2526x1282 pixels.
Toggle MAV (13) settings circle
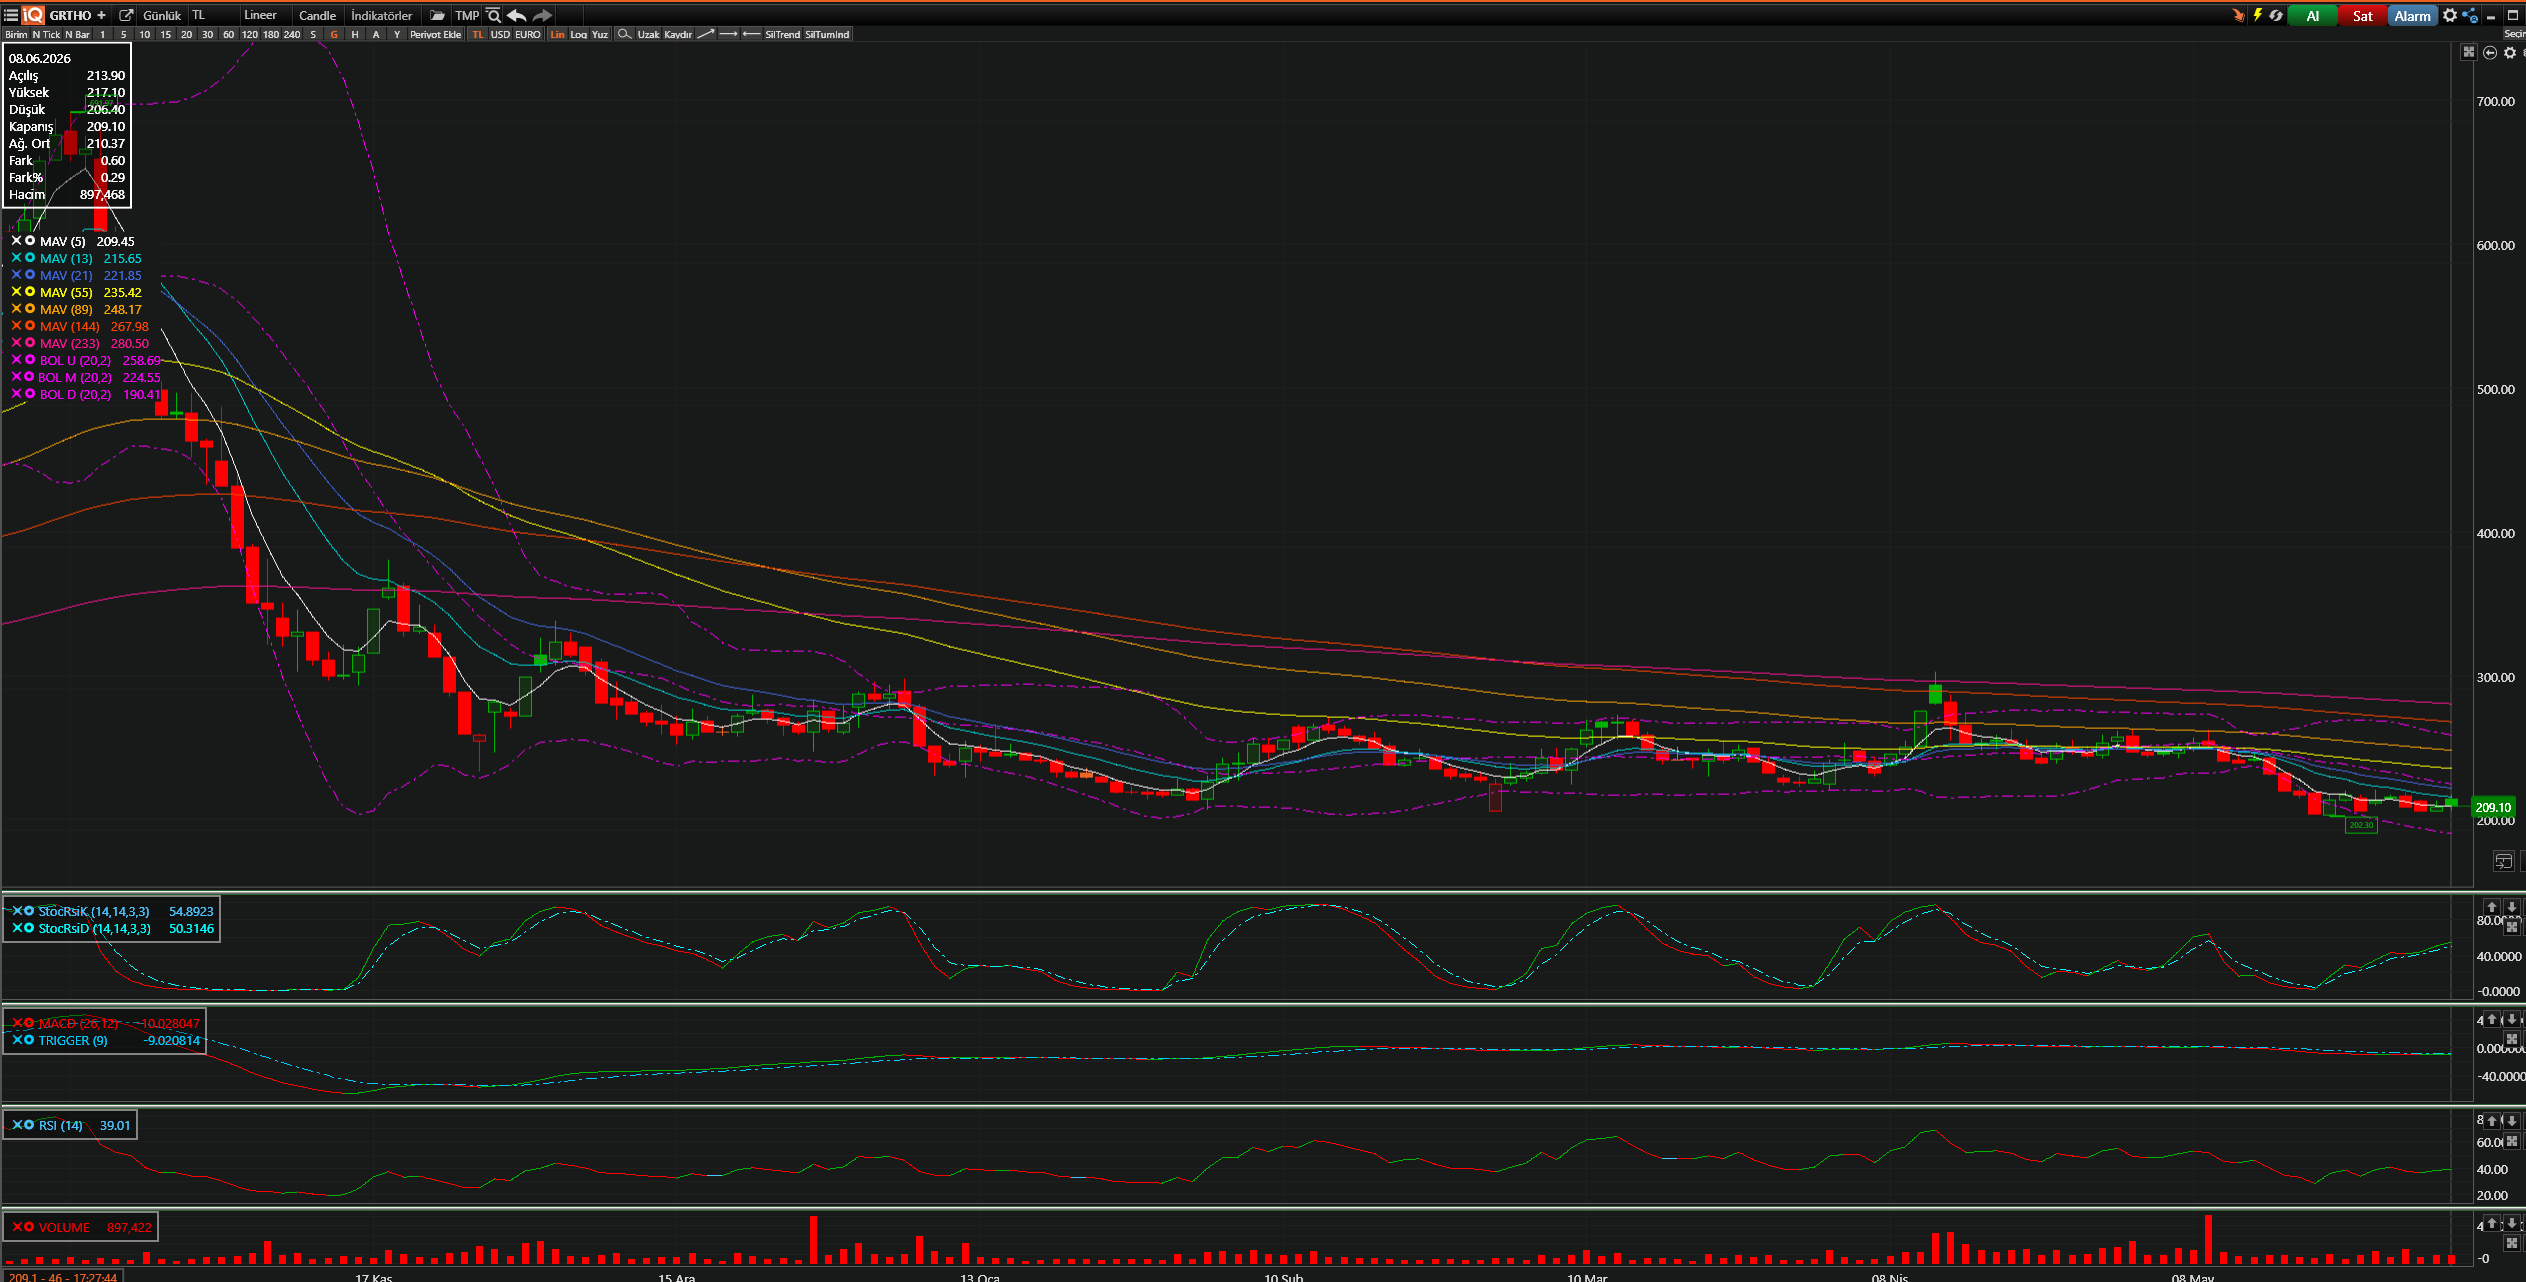tap(30, 258)
